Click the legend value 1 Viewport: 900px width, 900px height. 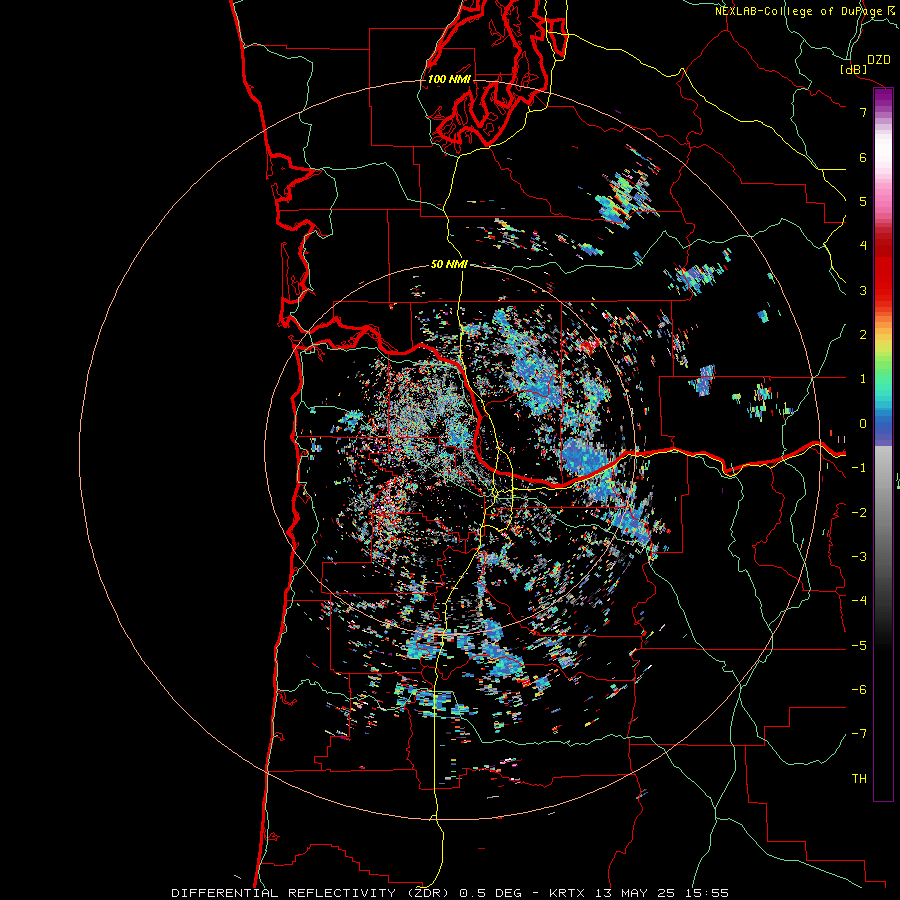click(x=863, y=379)
